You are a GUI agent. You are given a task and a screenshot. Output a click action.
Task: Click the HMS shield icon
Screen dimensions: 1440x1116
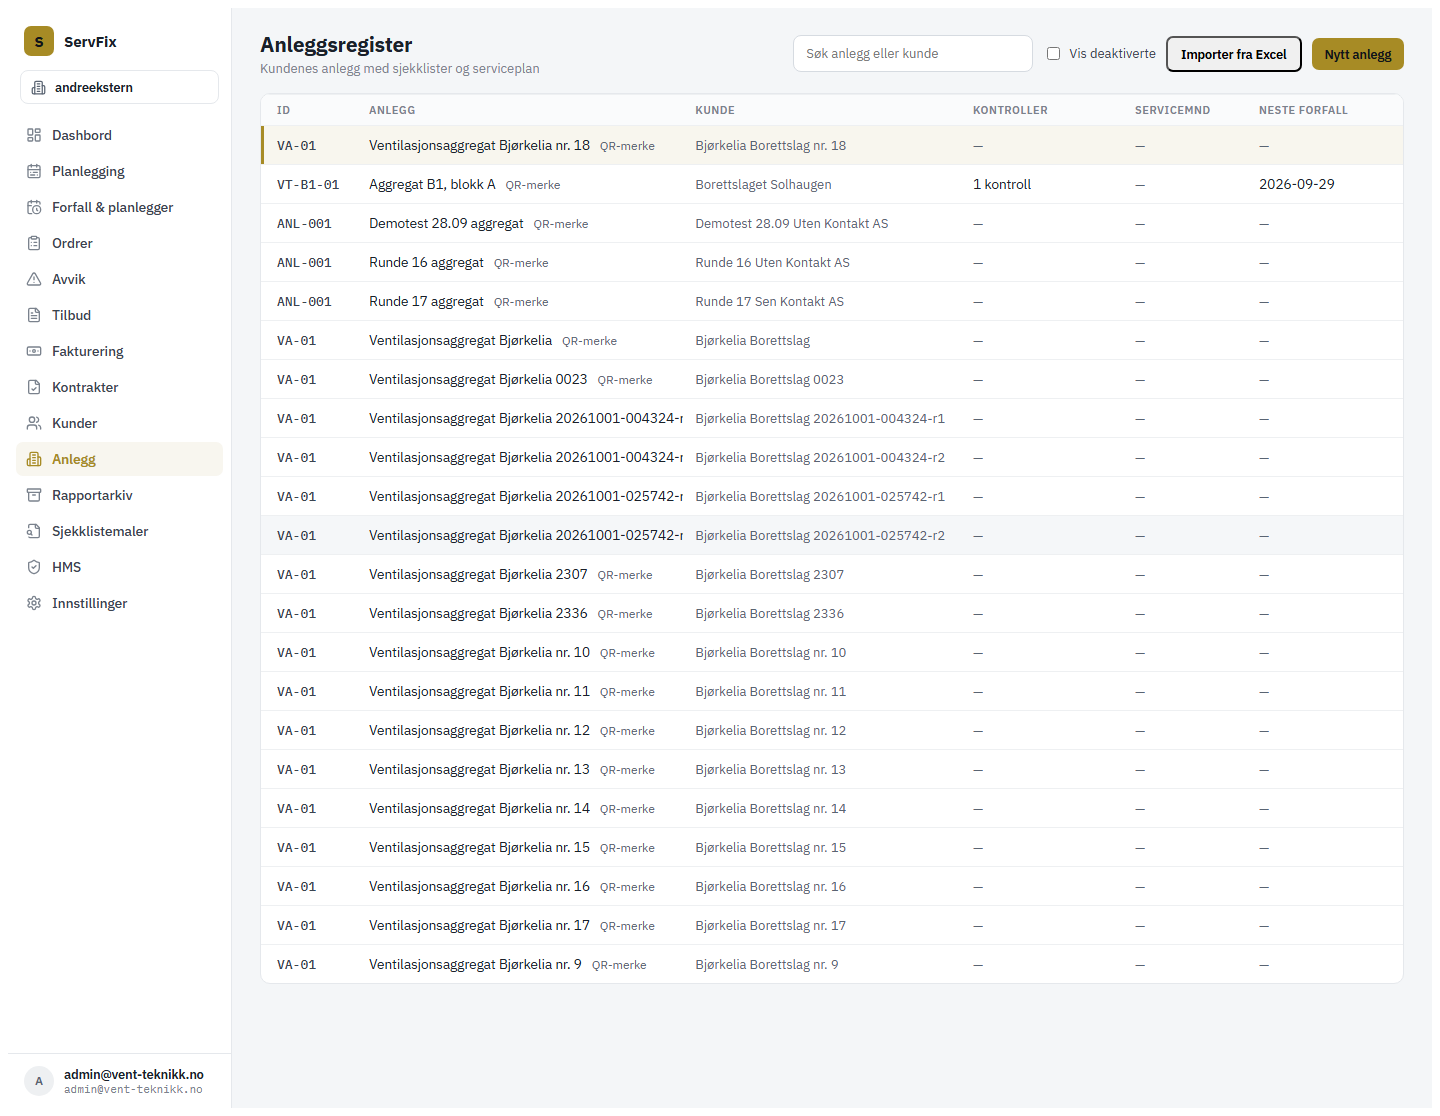pyautogui.click(x=34, y=567)
